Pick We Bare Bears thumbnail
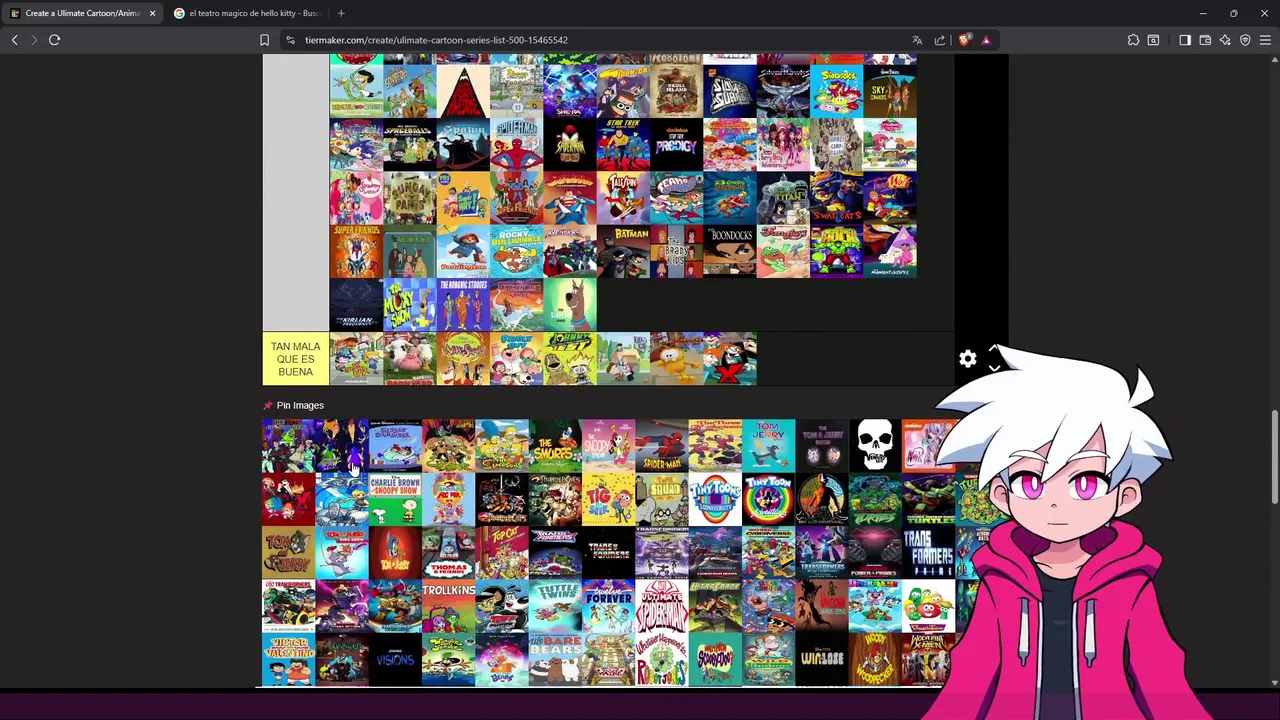This screenshot has width=1280, height=720. [x=555, y=659]
